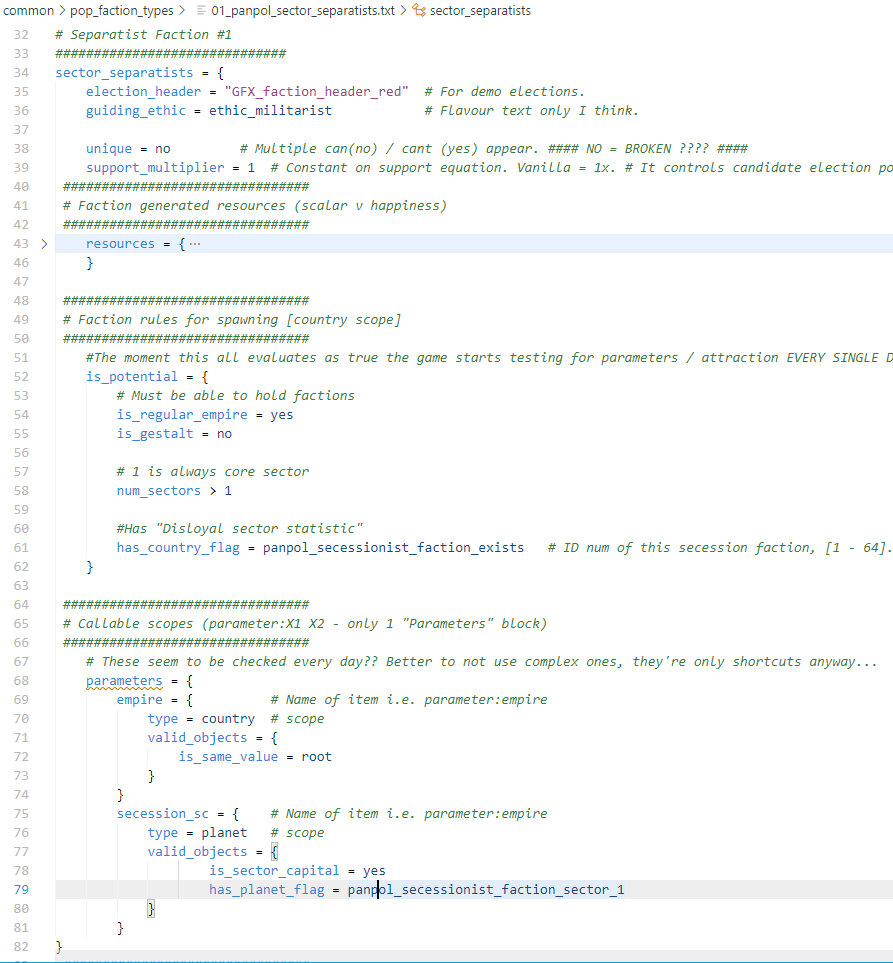Image resolution: width=893 pixels, height=963 pixels.
Task: Click 'no' value after is_gestalt
Action: pyautogui.click(x=224, y=434)
